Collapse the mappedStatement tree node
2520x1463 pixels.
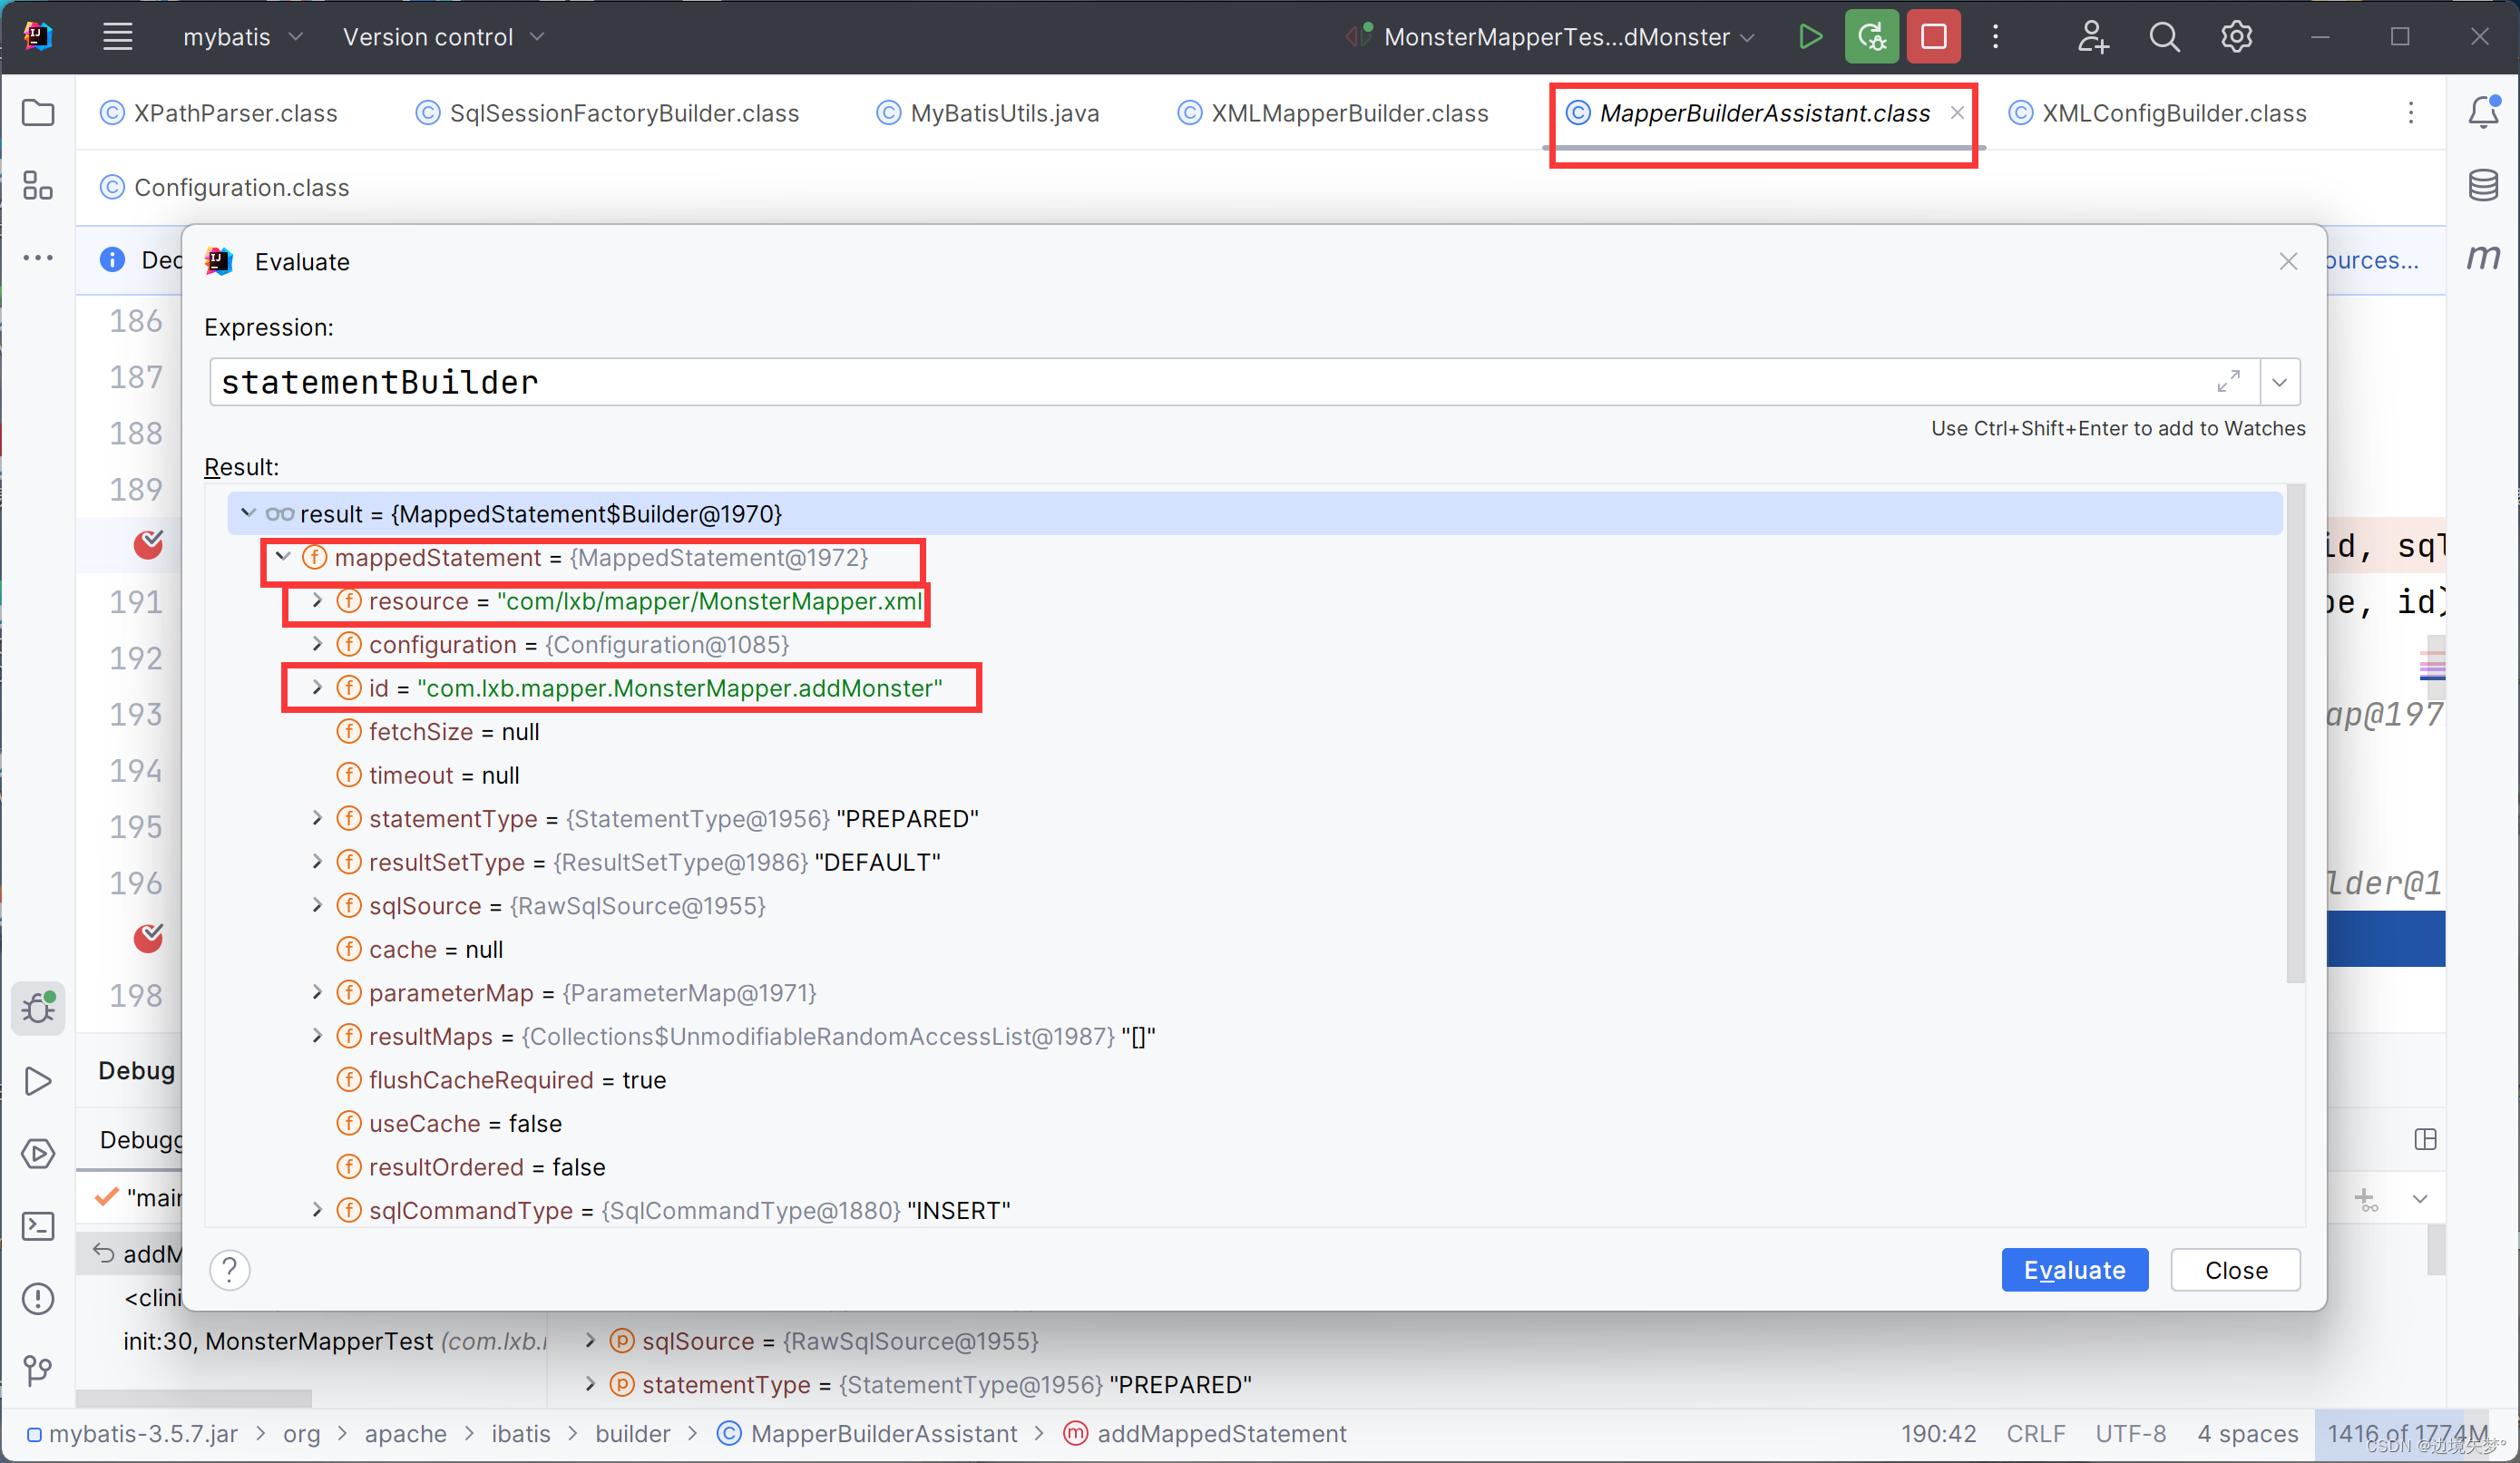pos(283,557)
